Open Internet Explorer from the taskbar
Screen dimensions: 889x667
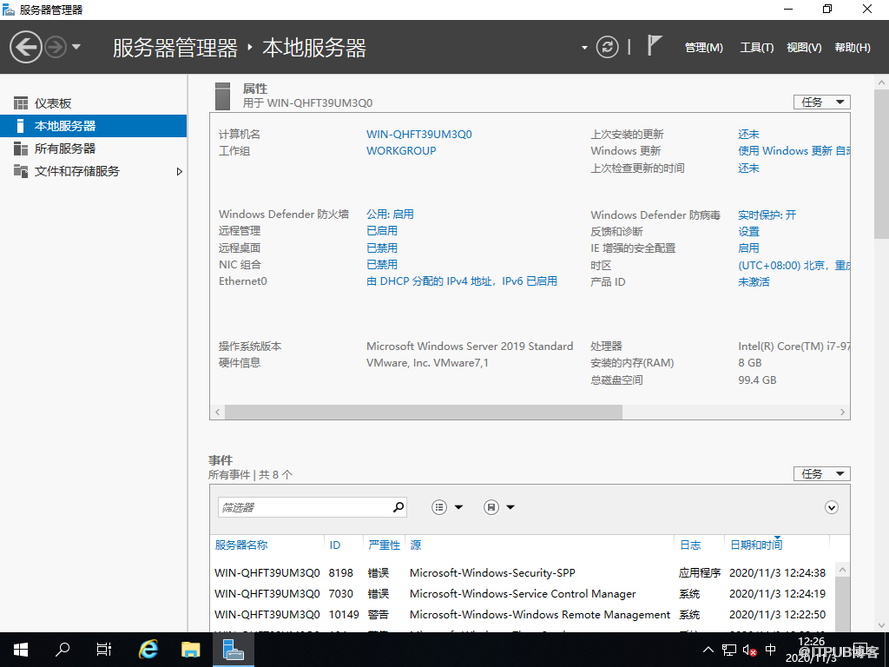click(148, 649)
